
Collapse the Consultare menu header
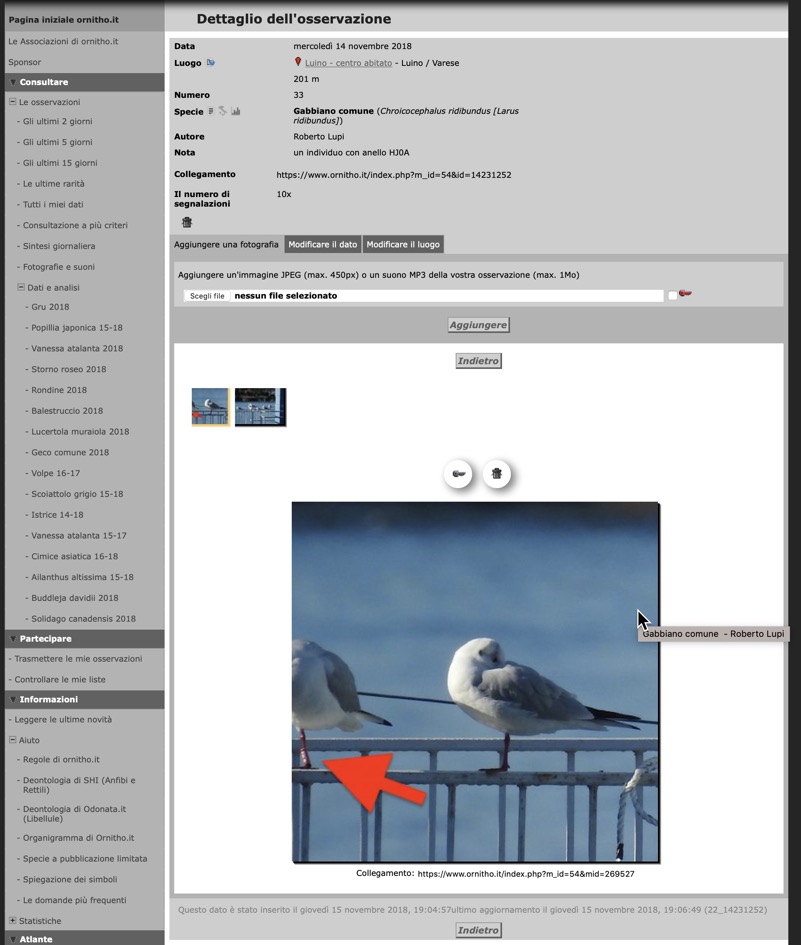13,82
